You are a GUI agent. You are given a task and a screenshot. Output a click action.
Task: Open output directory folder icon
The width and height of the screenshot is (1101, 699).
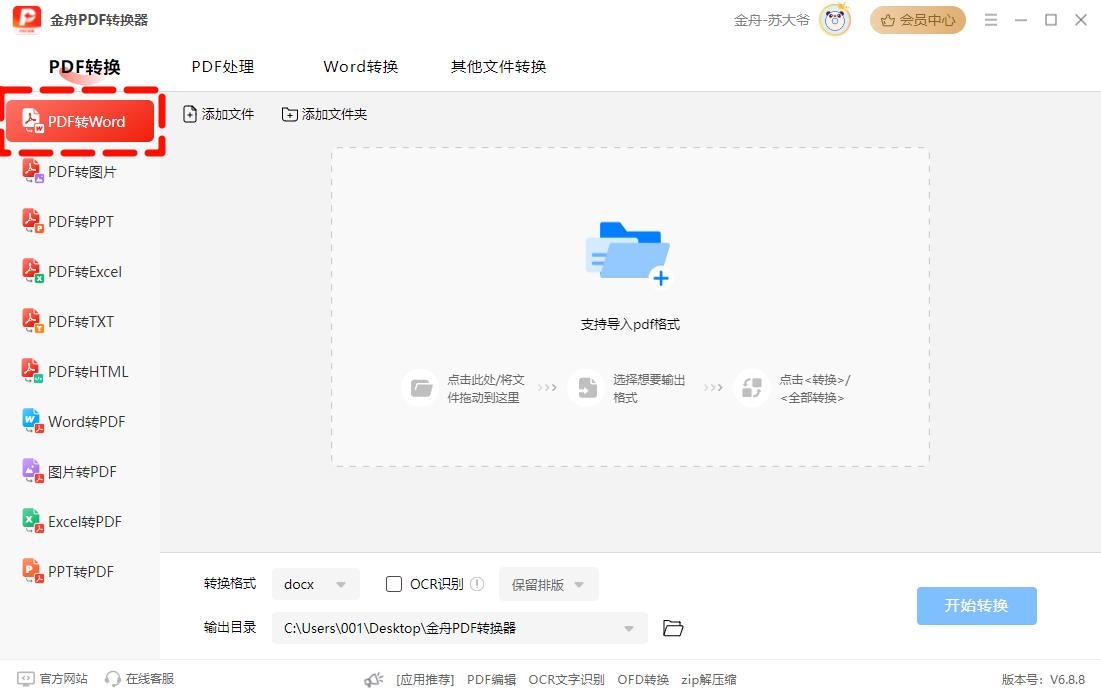[673, 628]
